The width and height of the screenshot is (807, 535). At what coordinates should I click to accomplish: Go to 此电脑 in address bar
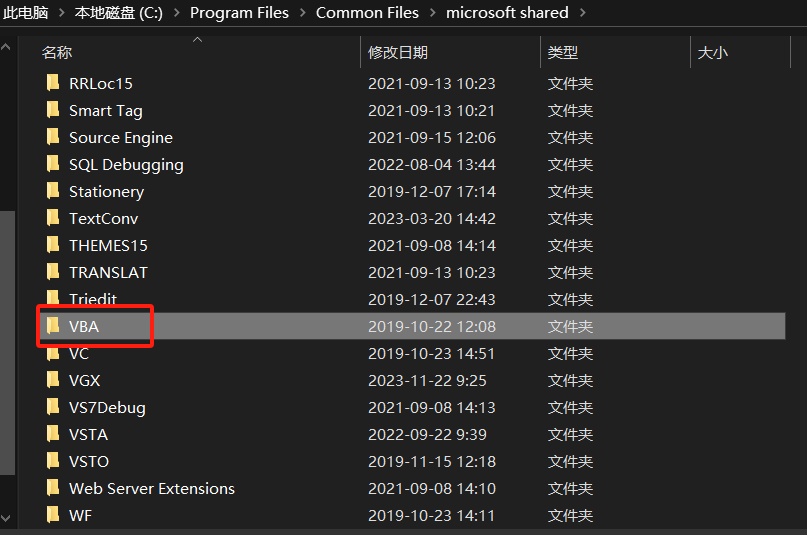26,13
